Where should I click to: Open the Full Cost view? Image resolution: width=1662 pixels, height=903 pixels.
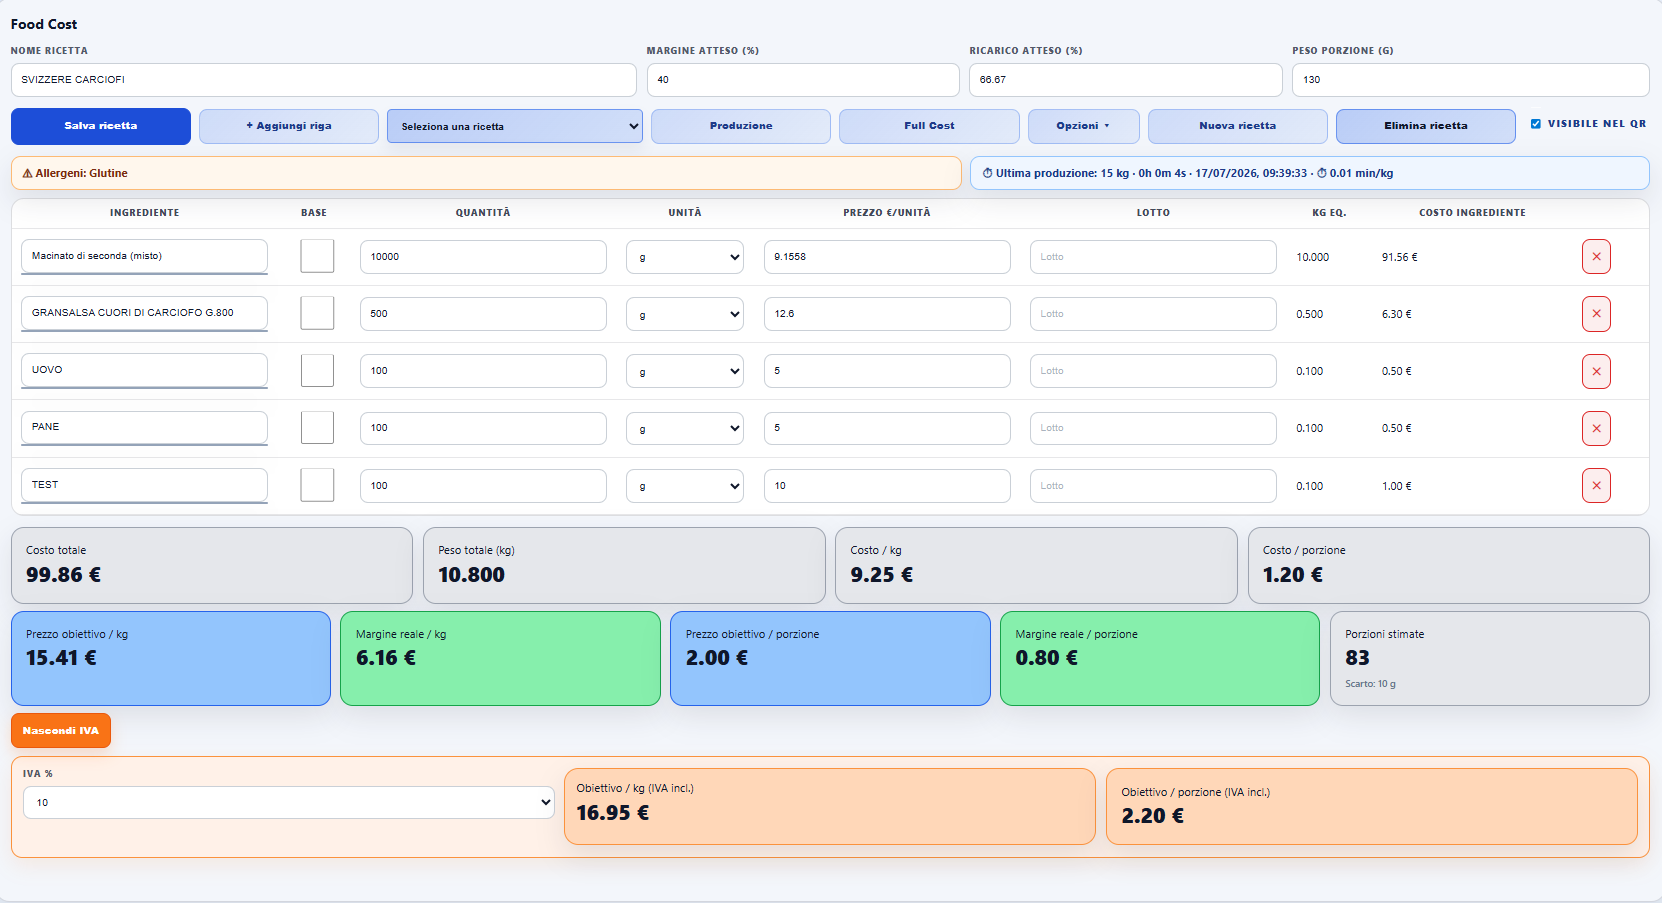click(929, 126)
